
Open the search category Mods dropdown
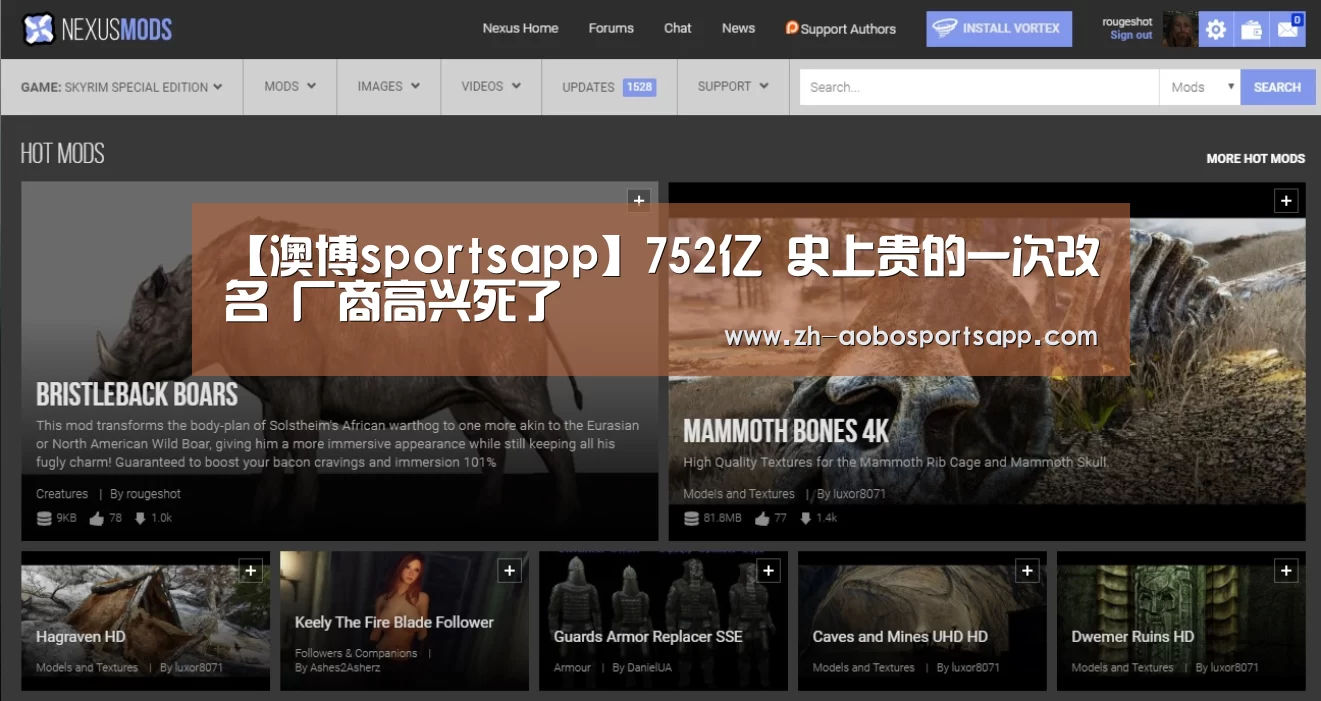coord(1200,87)
